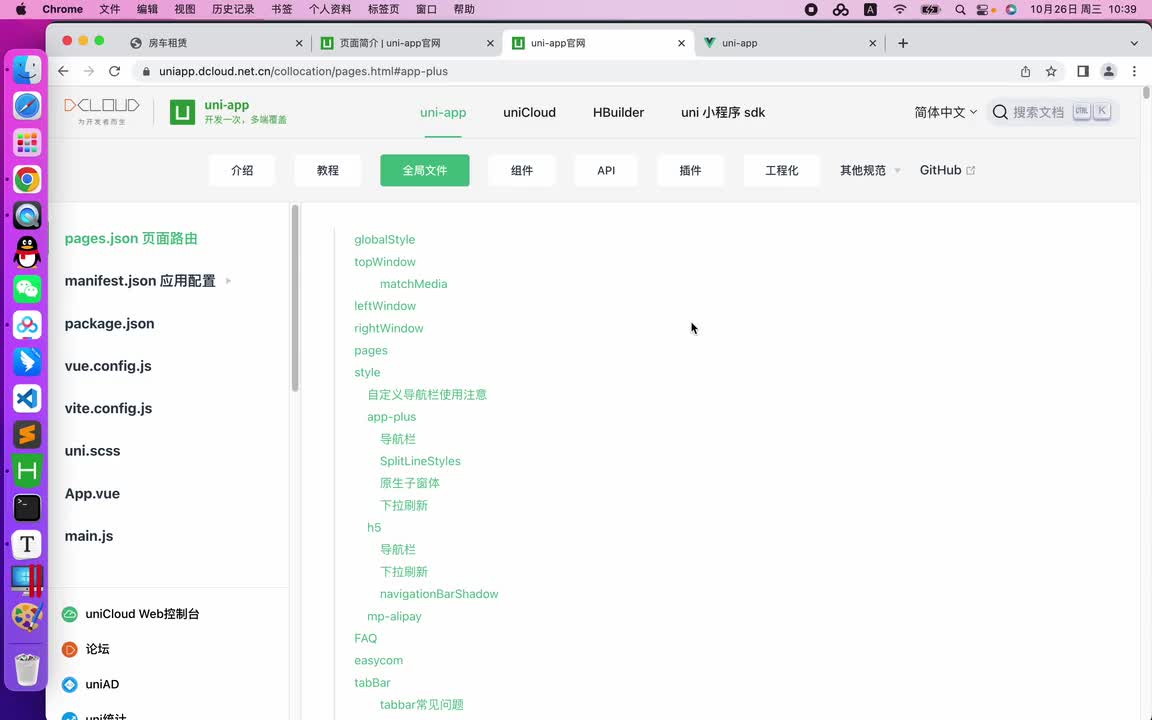
Task: Select the HBuilder top nav item
Action: click(x=619, y=112)
